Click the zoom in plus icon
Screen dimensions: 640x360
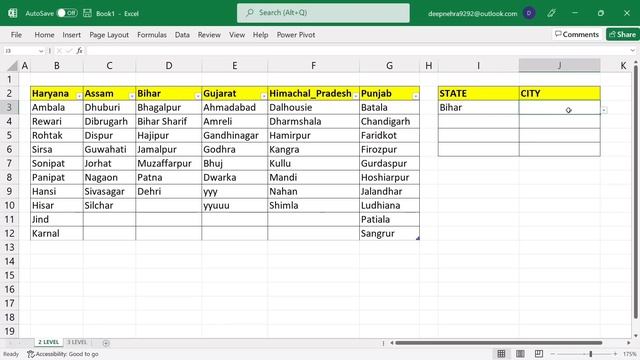pyautogui.click(x=615, y=354)
